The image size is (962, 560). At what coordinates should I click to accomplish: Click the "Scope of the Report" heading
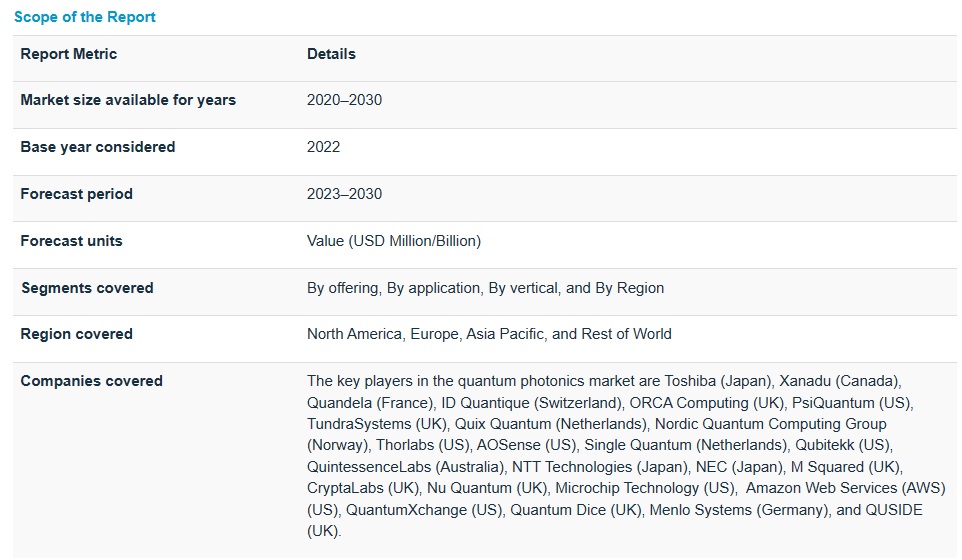point(85,17)
